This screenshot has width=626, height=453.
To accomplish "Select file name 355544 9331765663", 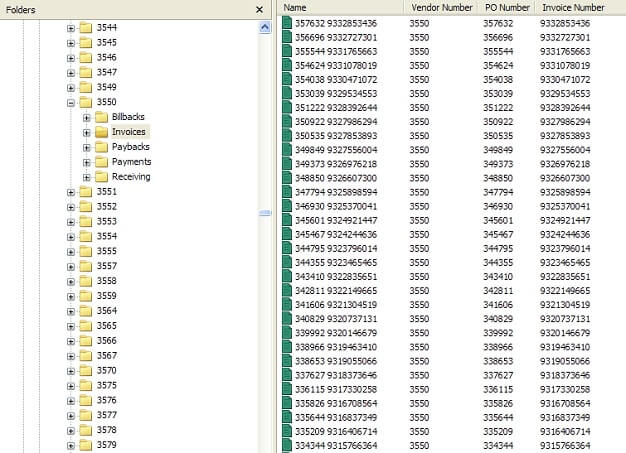I will 336,51.
